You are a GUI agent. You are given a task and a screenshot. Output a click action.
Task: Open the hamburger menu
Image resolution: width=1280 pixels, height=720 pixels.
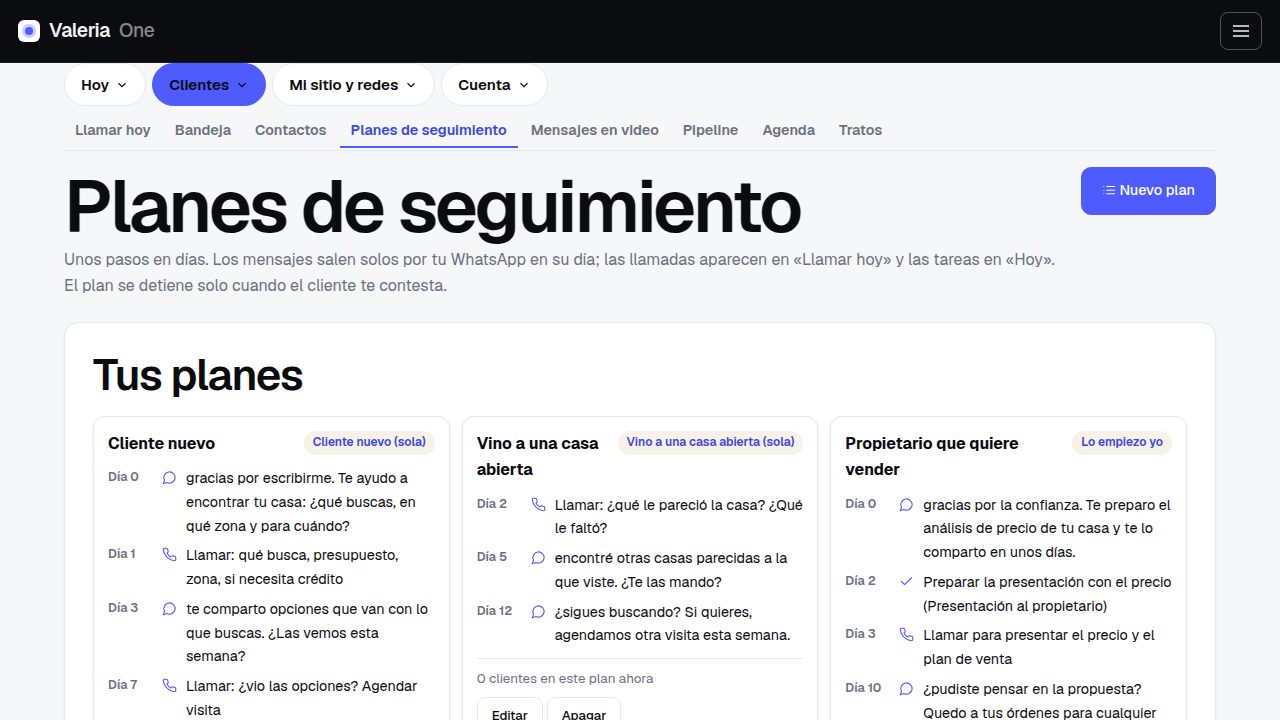1241,31
